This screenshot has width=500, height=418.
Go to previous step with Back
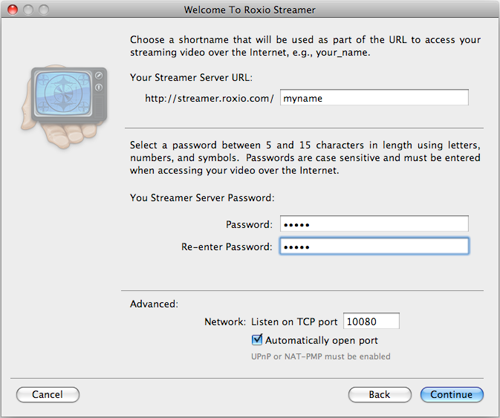380,394
